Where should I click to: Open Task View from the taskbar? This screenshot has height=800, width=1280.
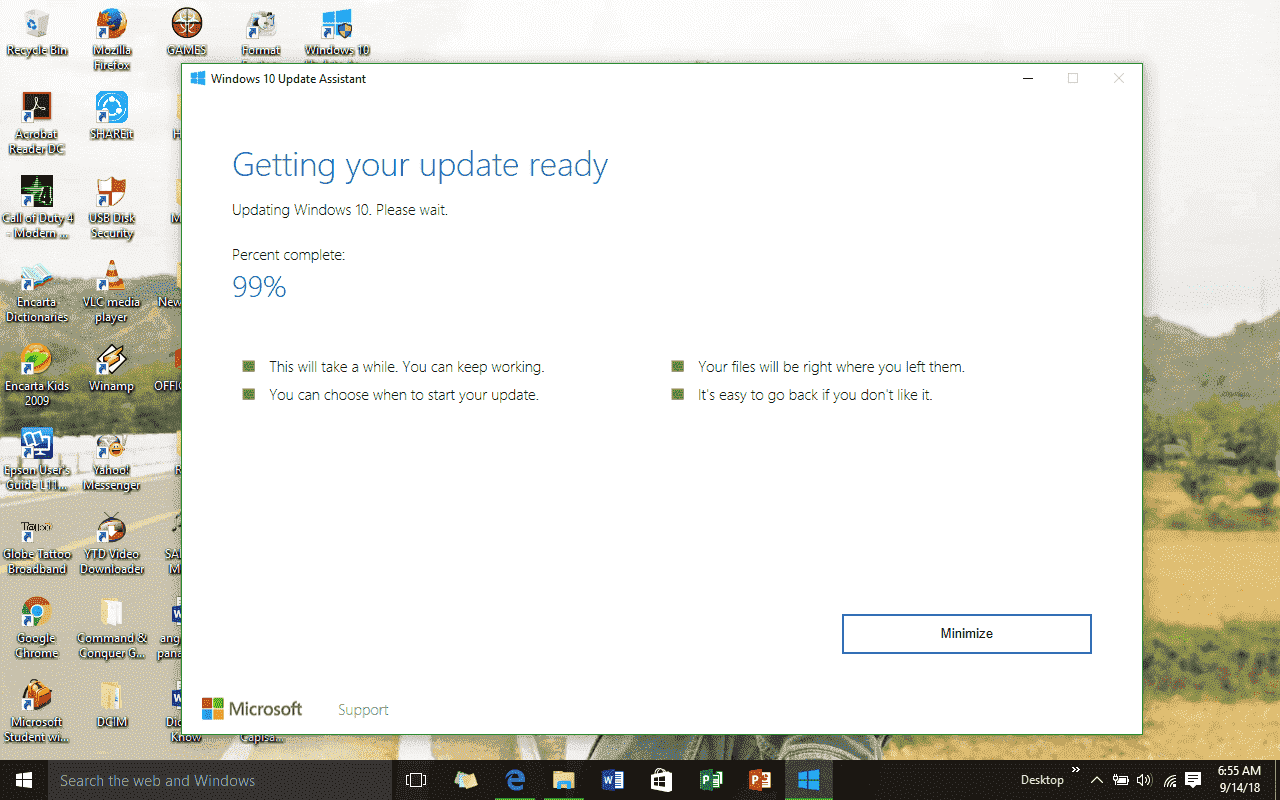click(416, 780)
